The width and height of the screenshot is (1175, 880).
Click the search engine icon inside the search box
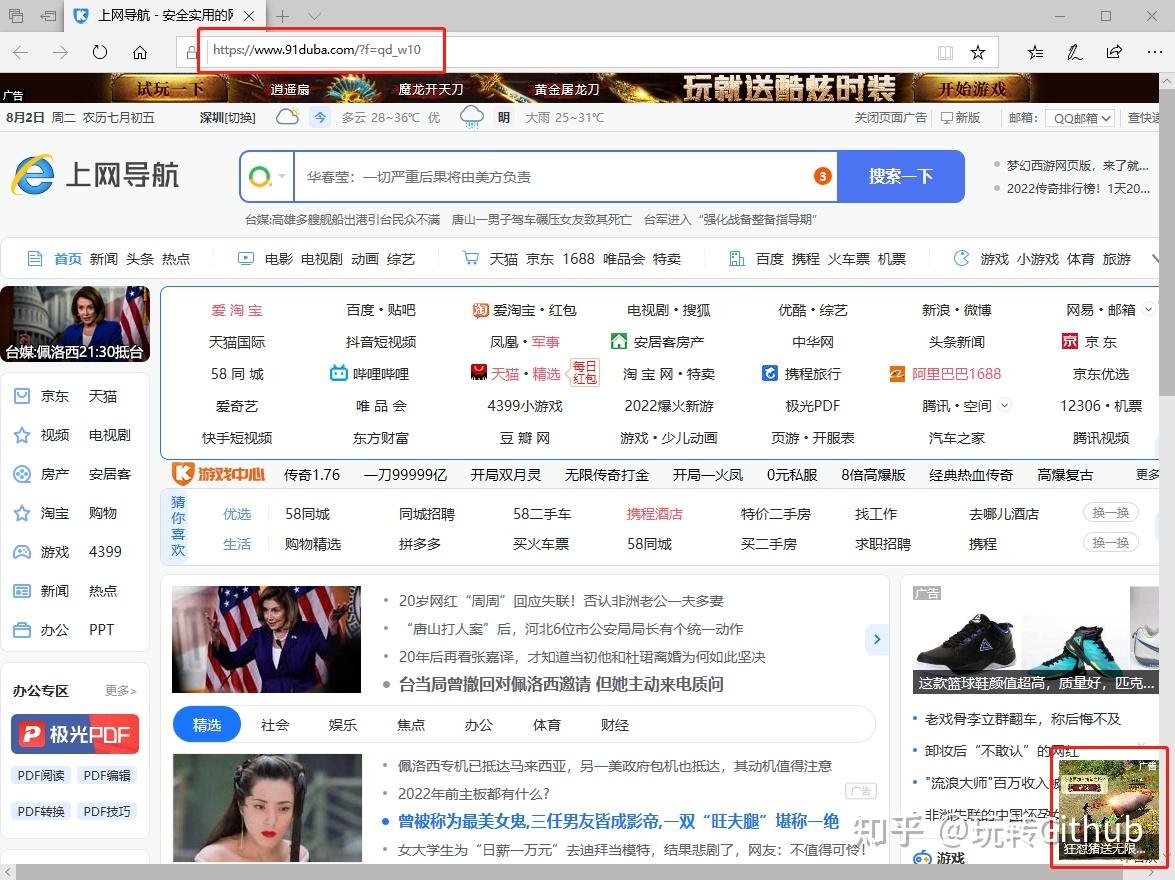pyautogui.click(x=262, y=175)
